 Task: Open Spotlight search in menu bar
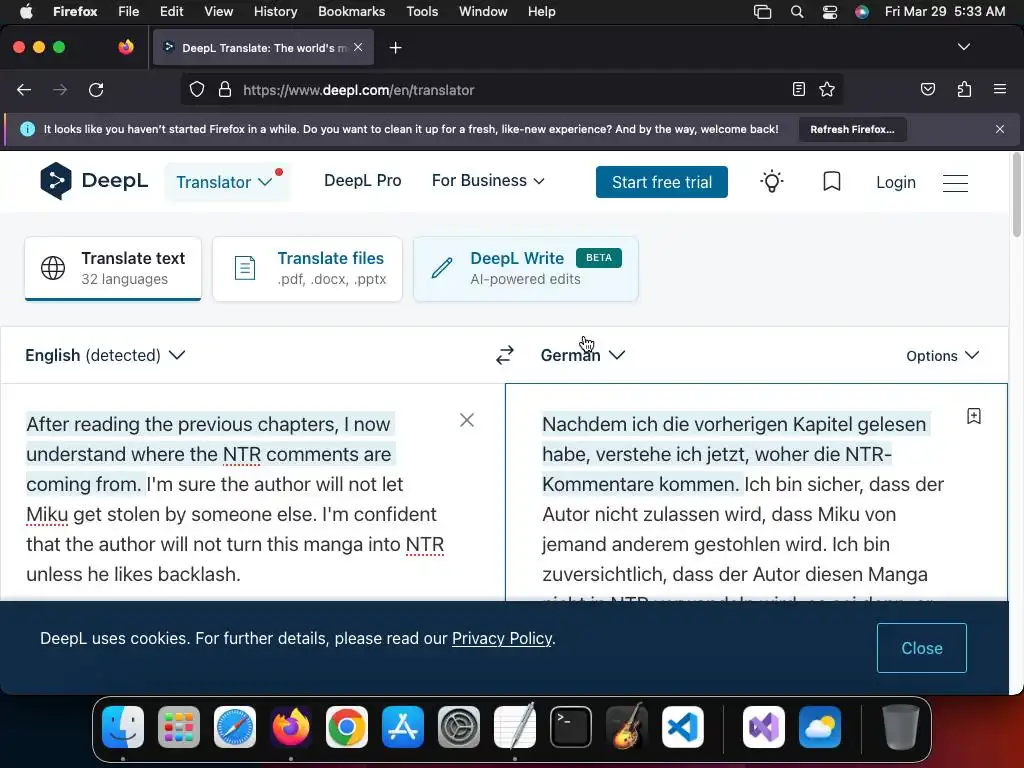tap(797, 12)
